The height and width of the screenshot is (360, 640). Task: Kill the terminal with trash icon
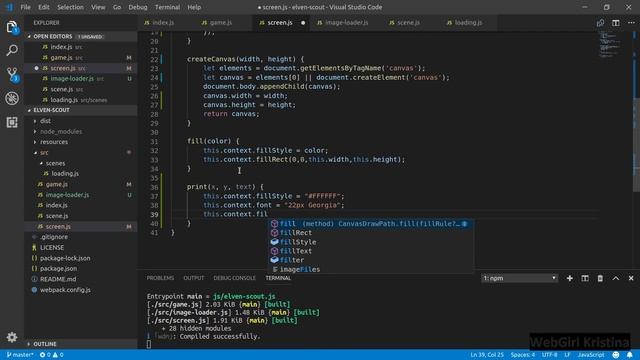tap(600, 278)
